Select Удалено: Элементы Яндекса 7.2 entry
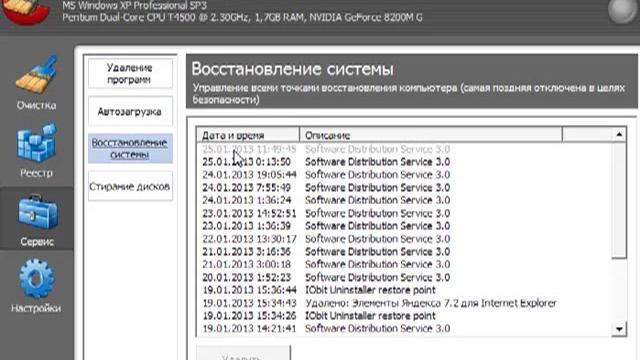Image resolution: width=640 pixels, height=360 pixels. tap(404, 303)
